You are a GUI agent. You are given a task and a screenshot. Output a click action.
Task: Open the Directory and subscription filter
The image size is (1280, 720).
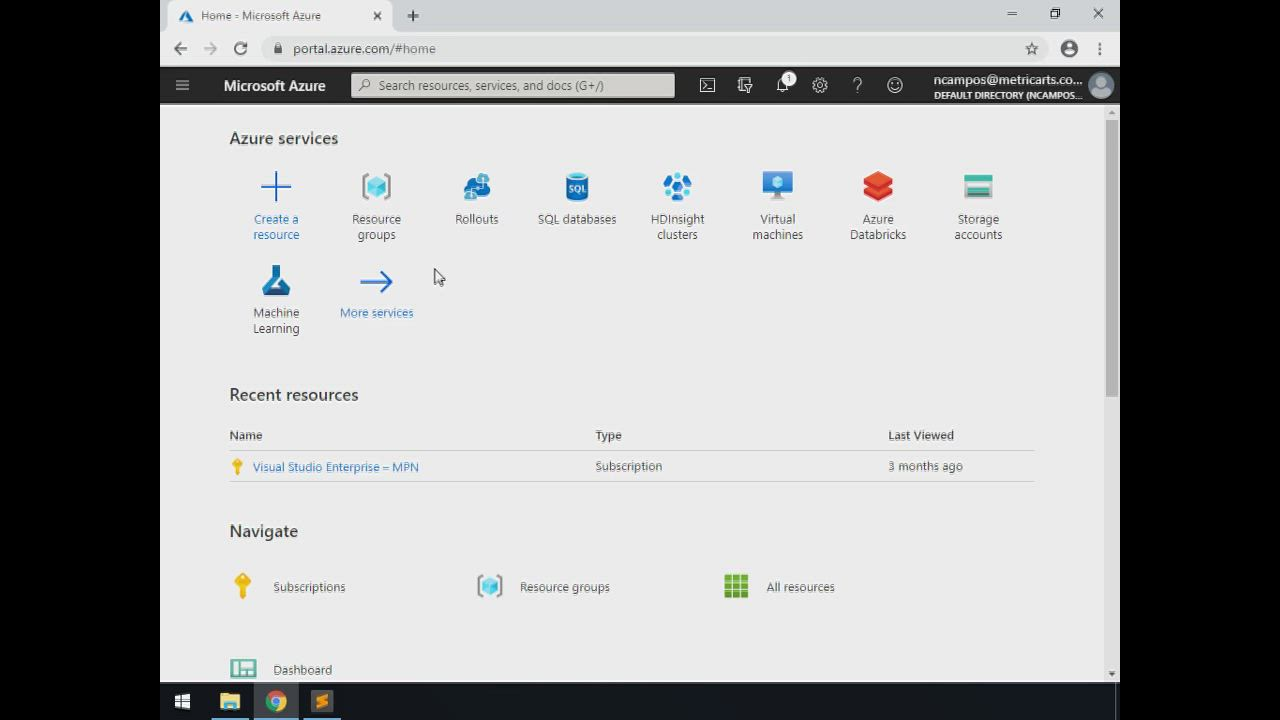click(745, 85)
